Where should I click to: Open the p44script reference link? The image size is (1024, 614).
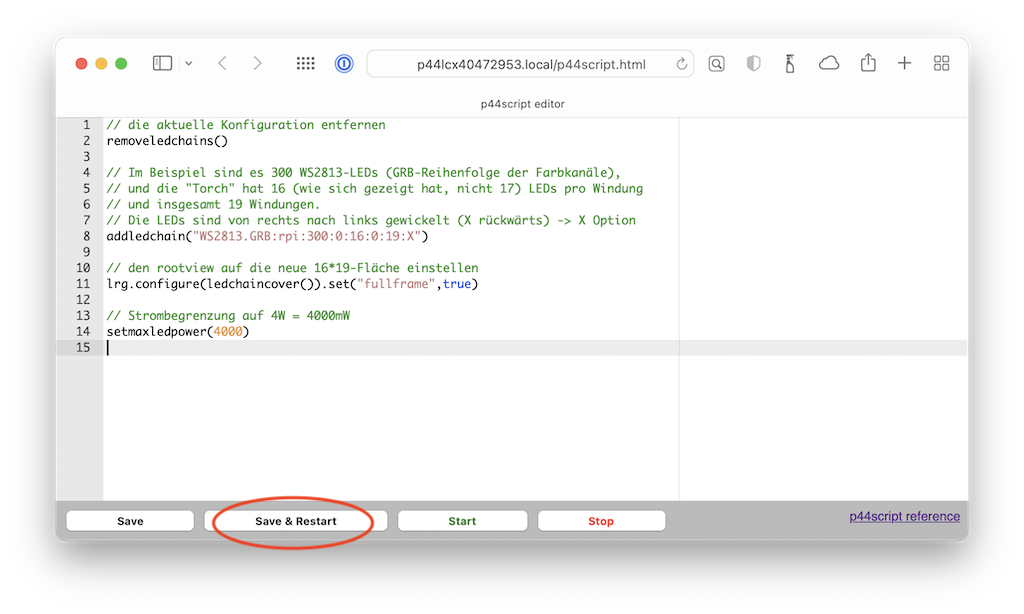pos(904,515)
